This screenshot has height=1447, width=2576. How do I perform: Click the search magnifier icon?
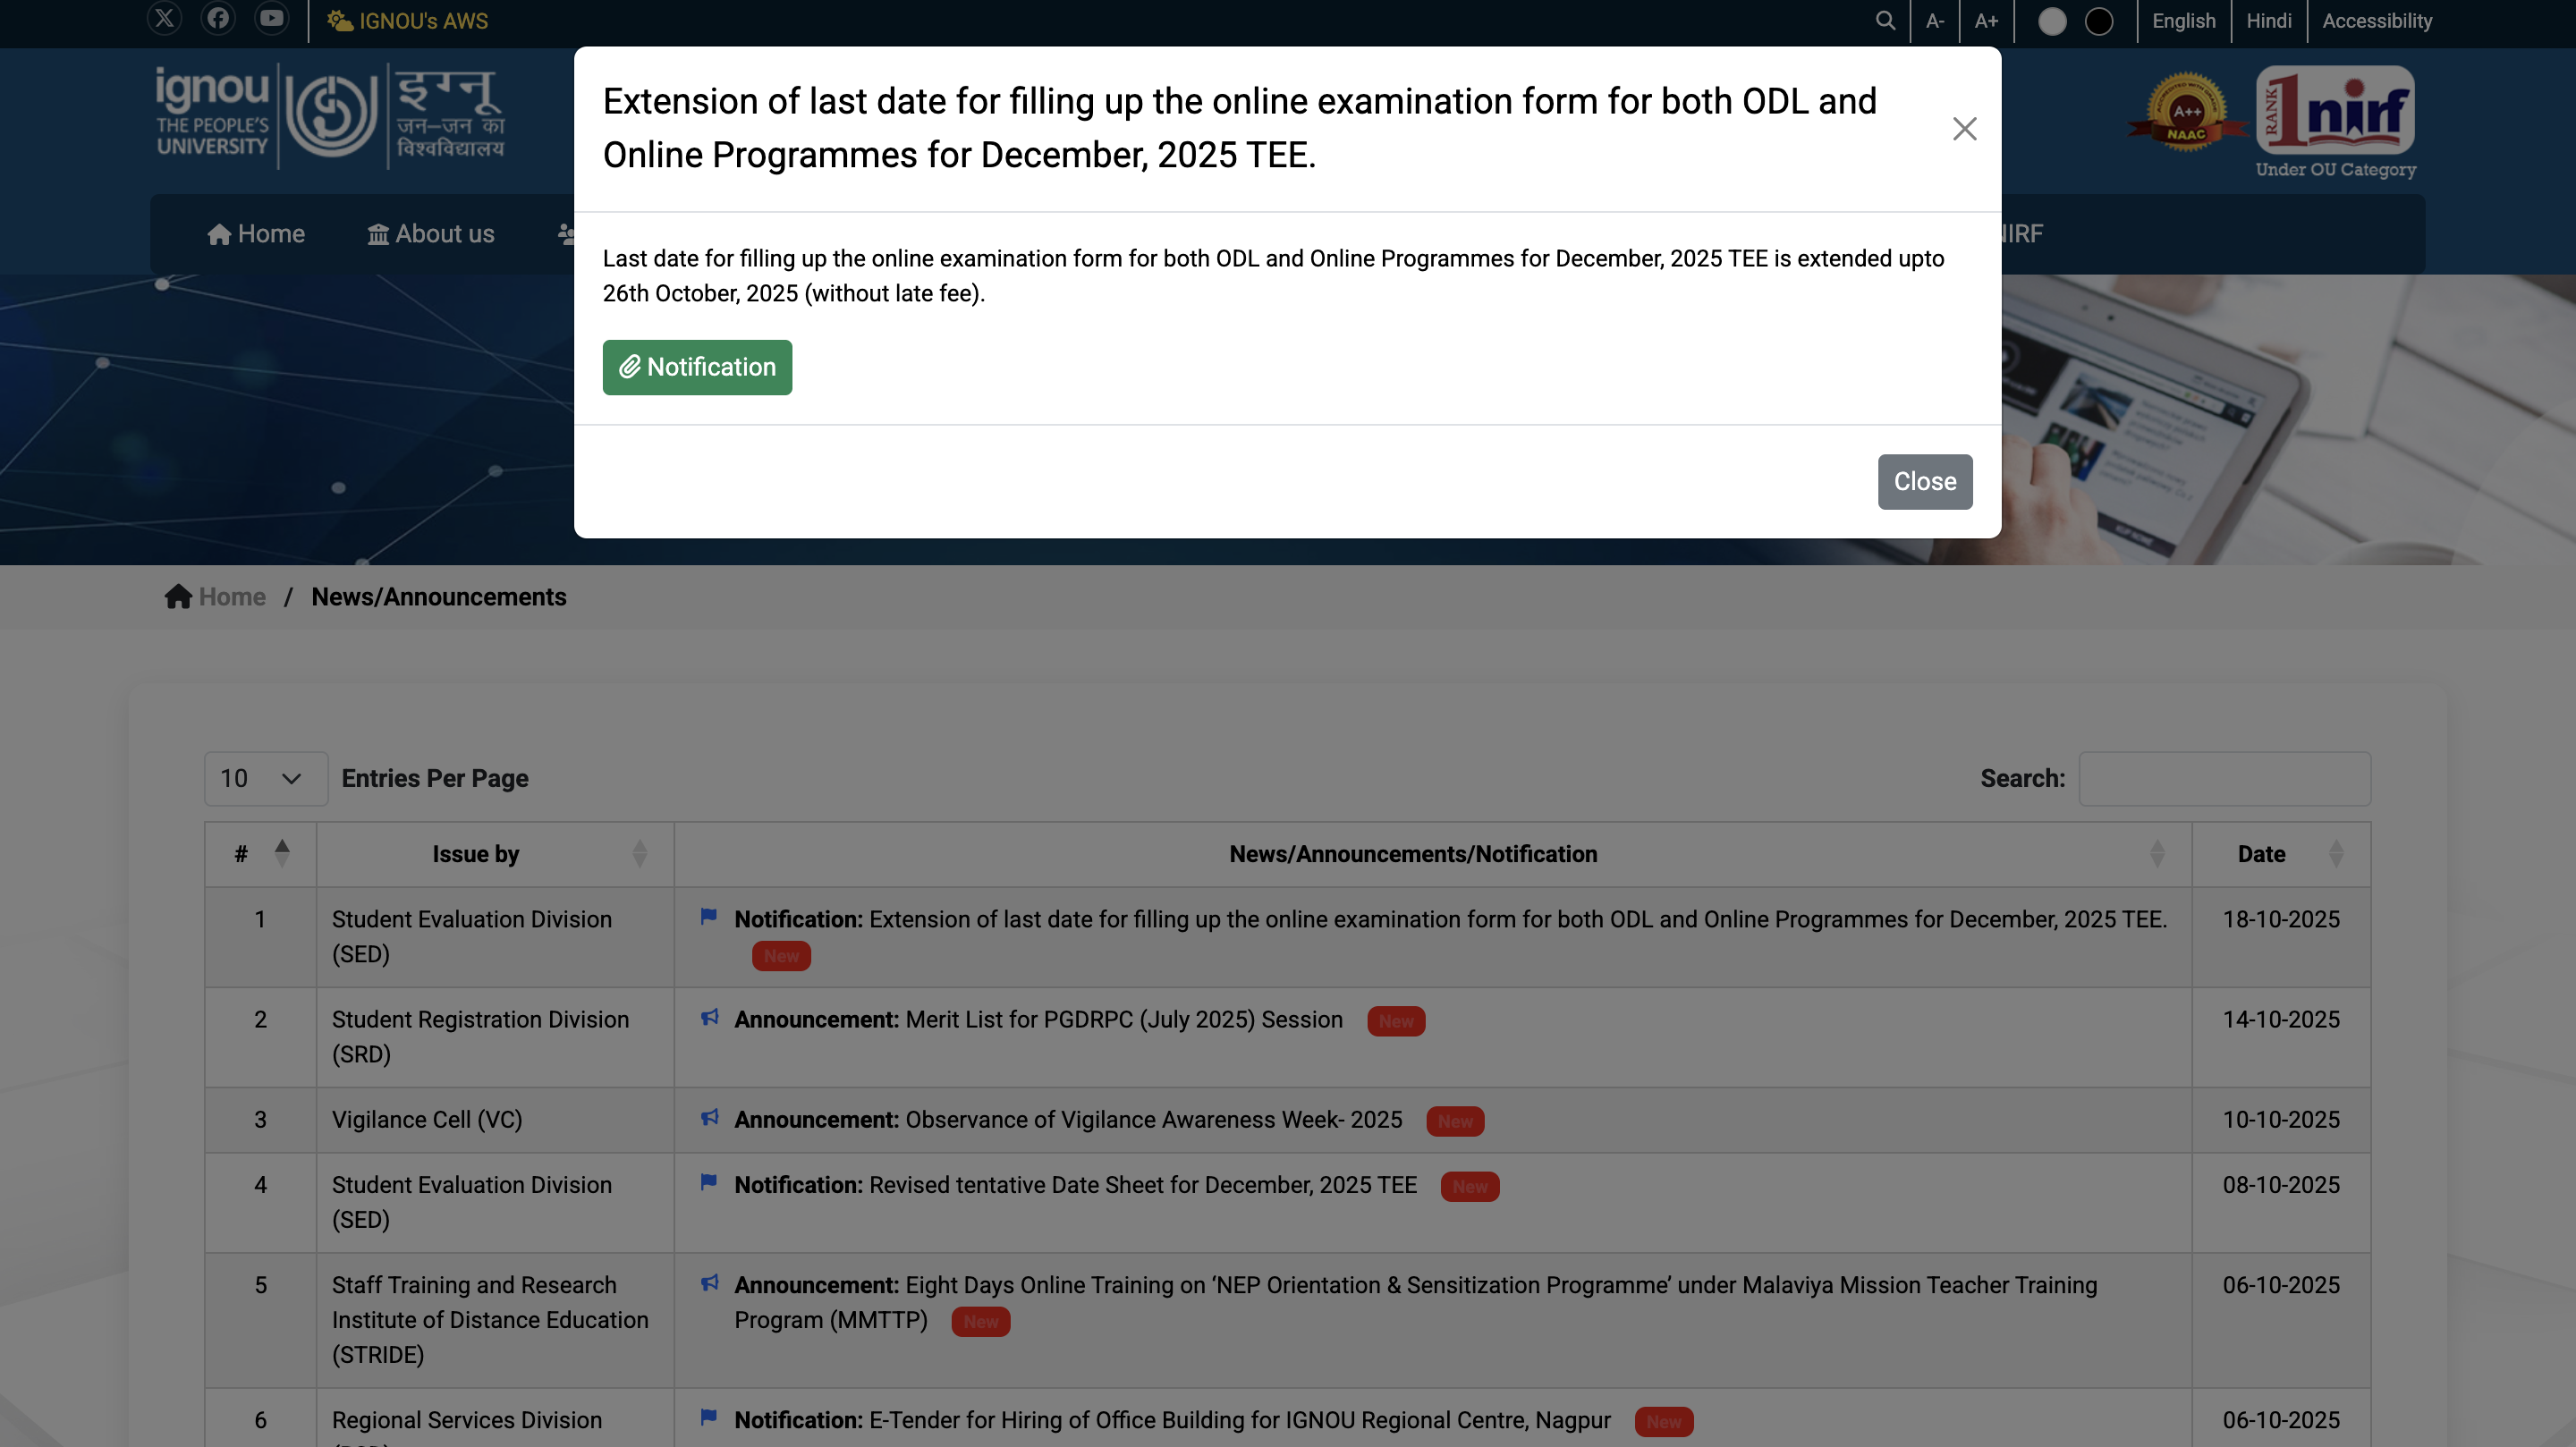pos(1885,21)
